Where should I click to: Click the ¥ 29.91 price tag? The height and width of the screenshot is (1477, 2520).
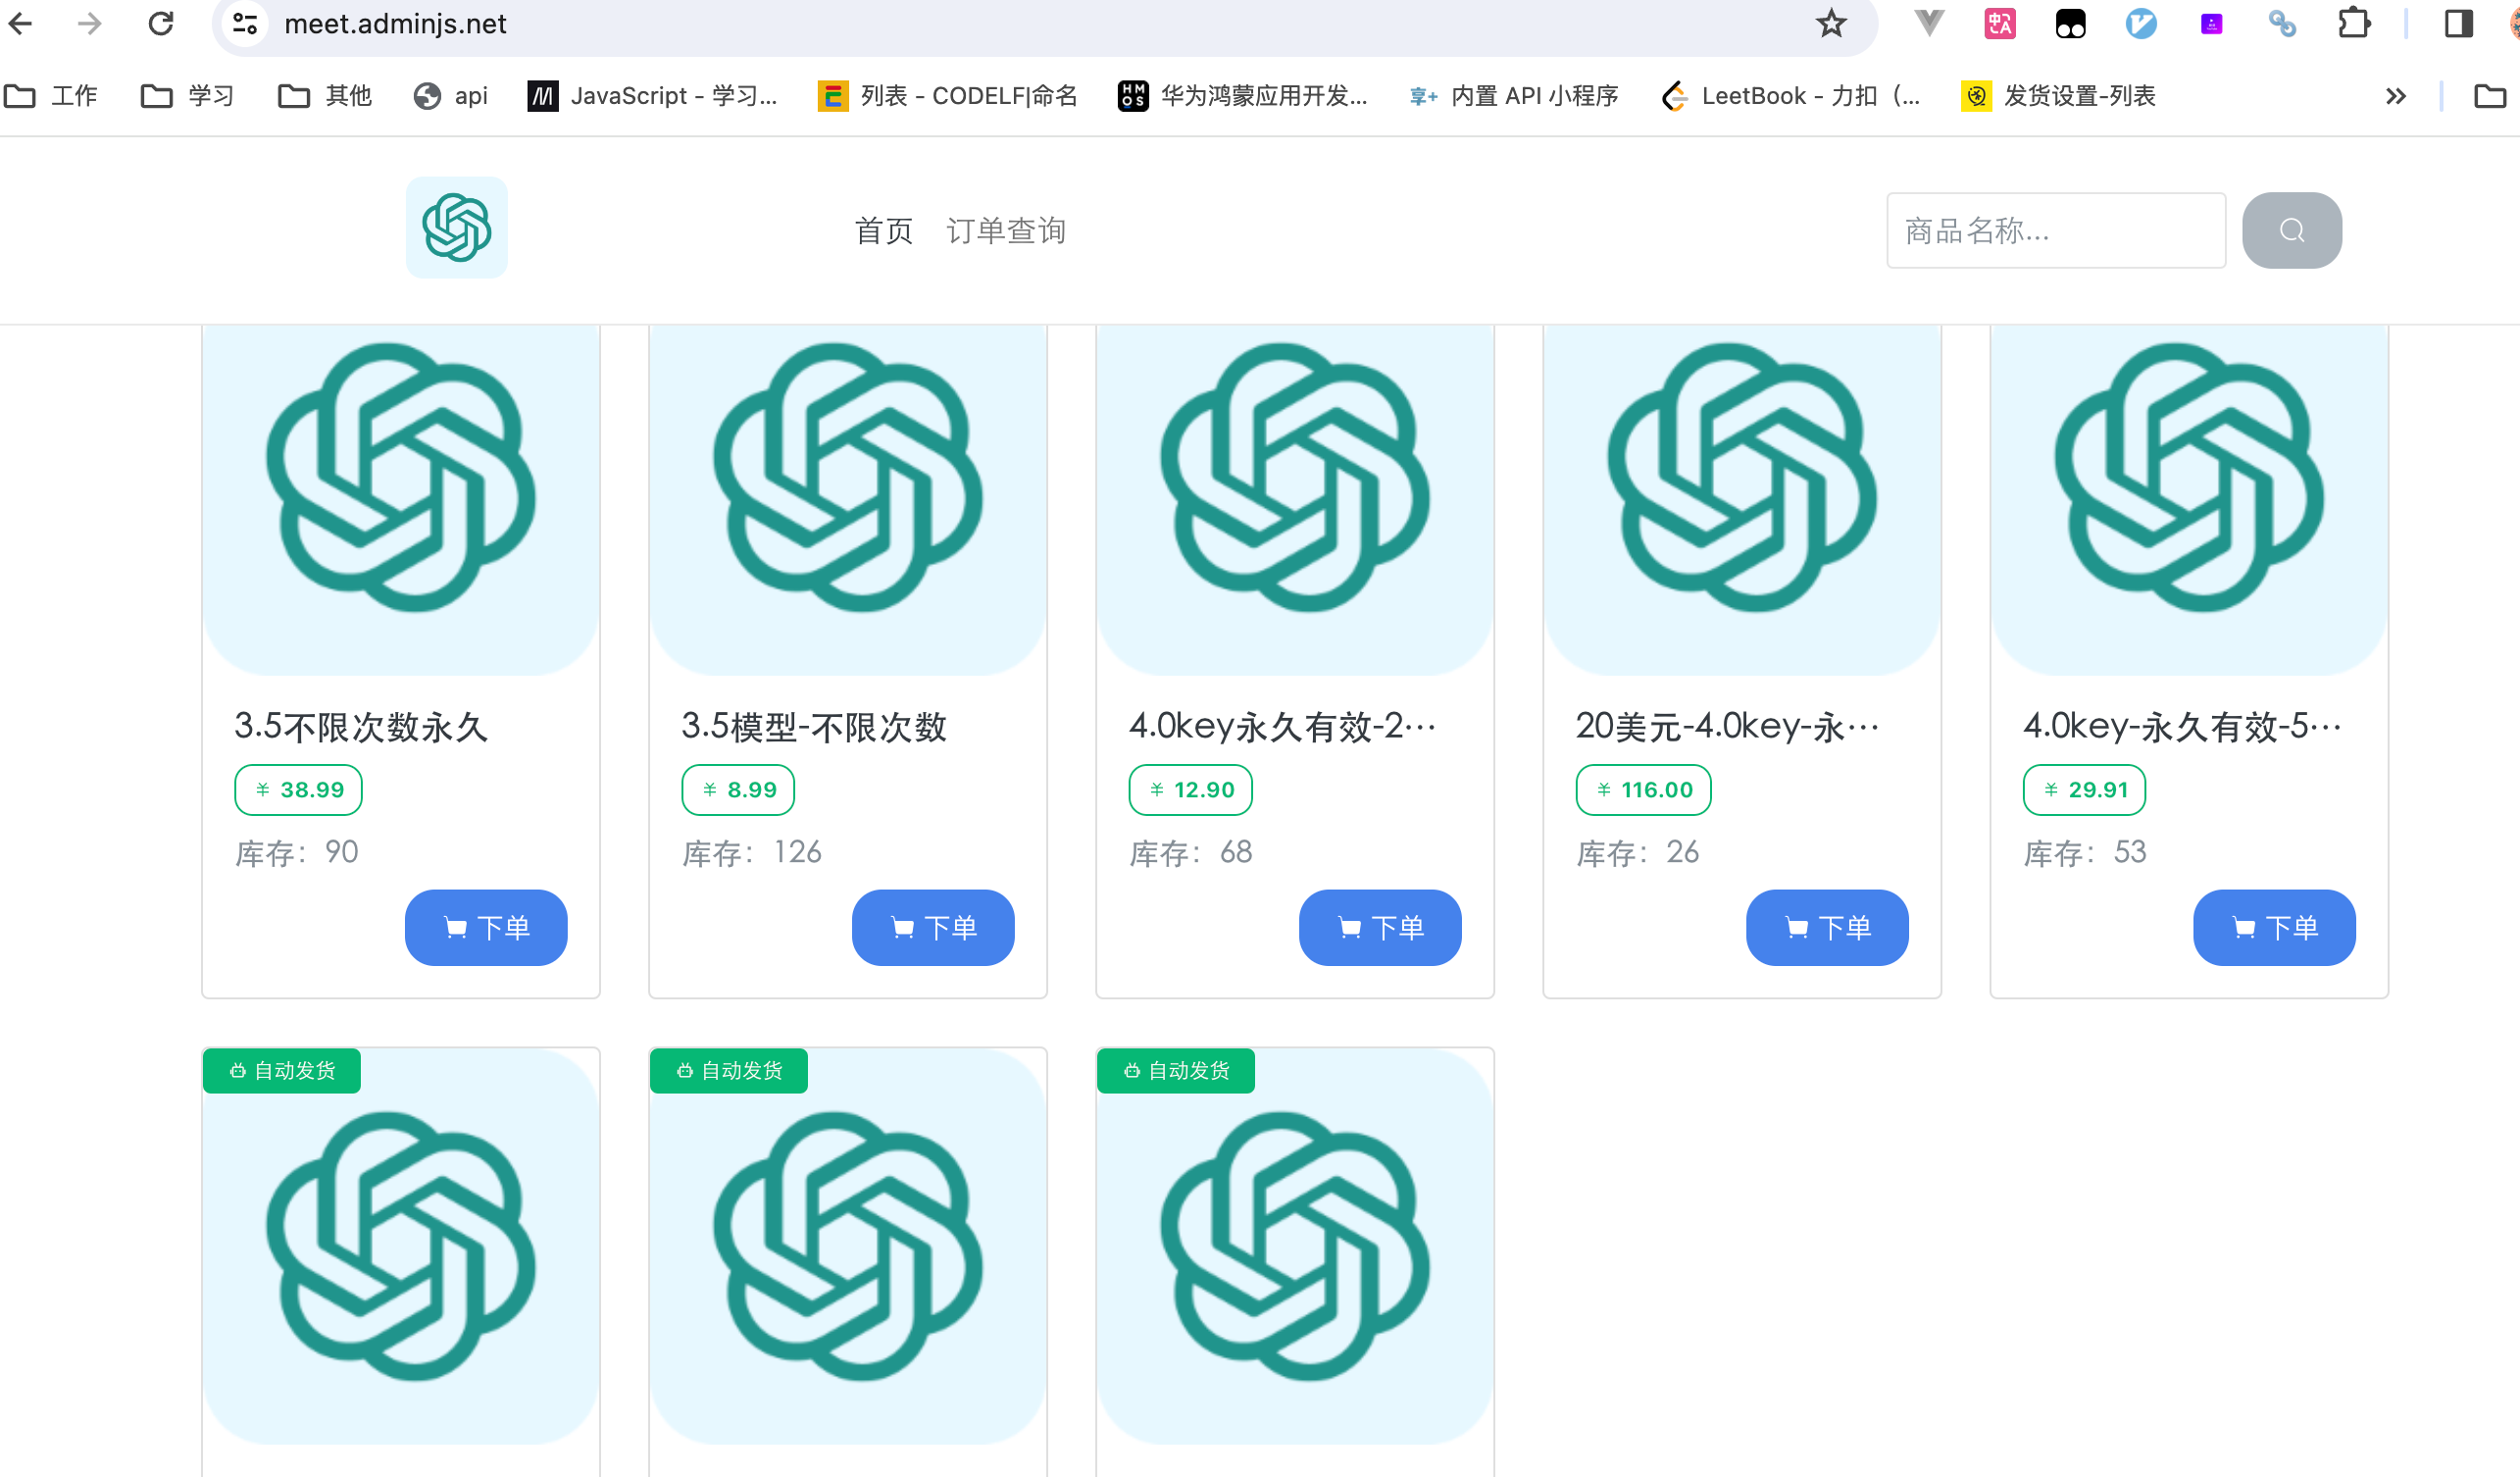2084,790
